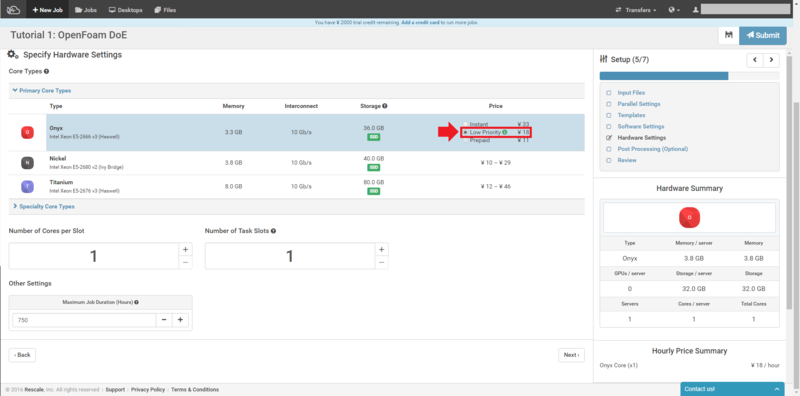Open the Templates setup step
This screenshot has height=396, width=800.
pos(631,115)
